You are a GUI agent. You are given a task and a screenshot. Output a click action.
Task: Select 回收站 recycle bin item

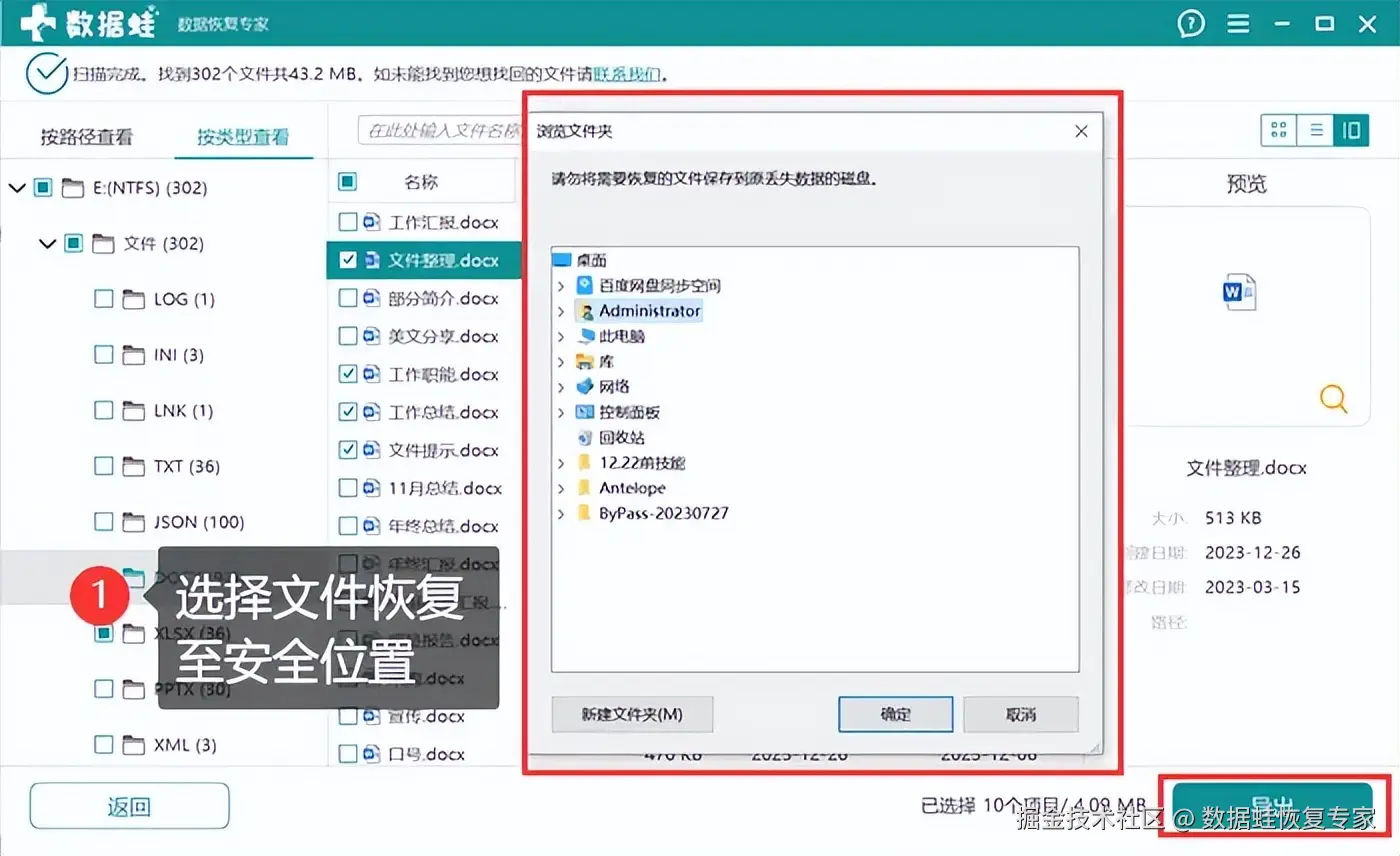[x=621, y=437]
